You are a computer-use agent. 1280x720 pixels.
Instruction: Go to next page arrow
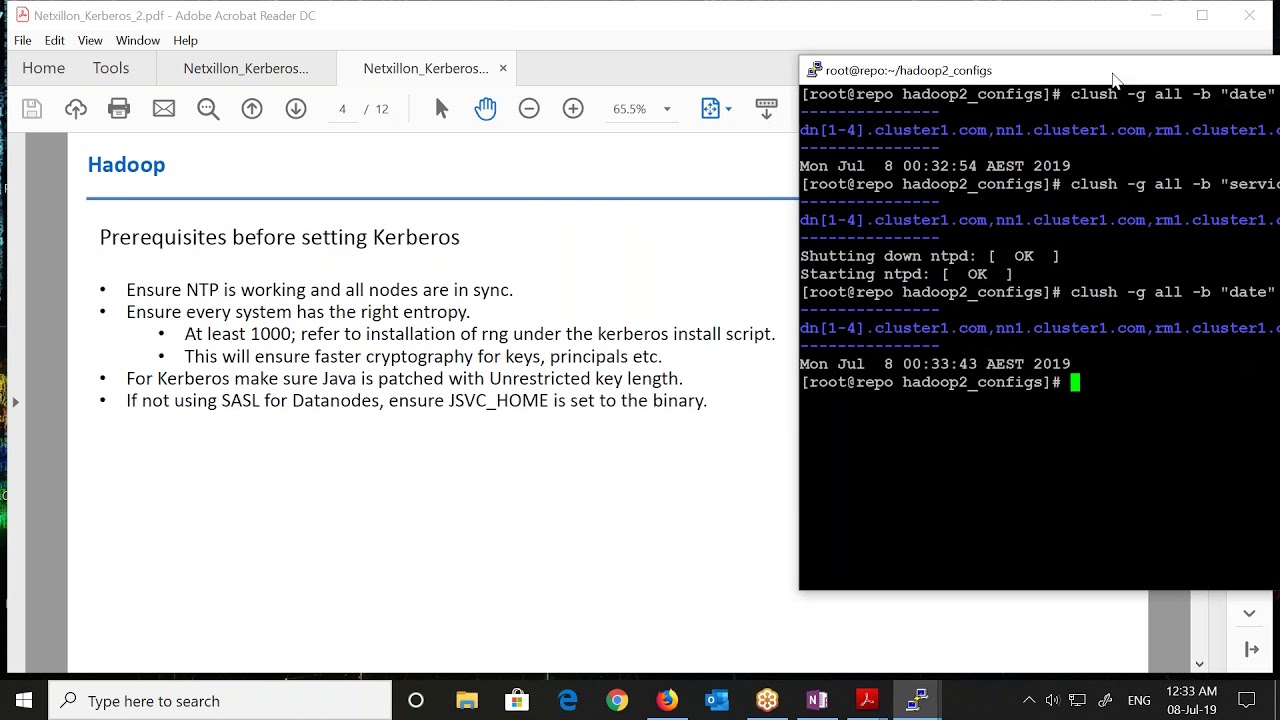click(296, 109)
